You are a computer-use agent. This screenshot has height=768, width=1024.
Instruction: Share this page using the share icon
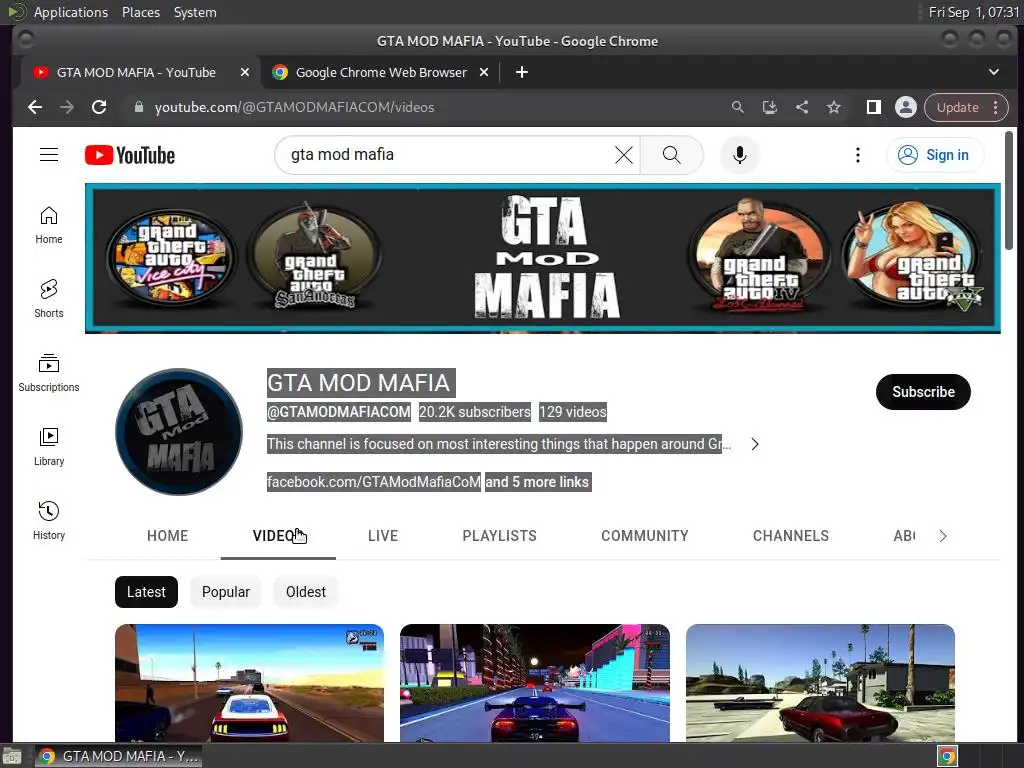(802, 107)
